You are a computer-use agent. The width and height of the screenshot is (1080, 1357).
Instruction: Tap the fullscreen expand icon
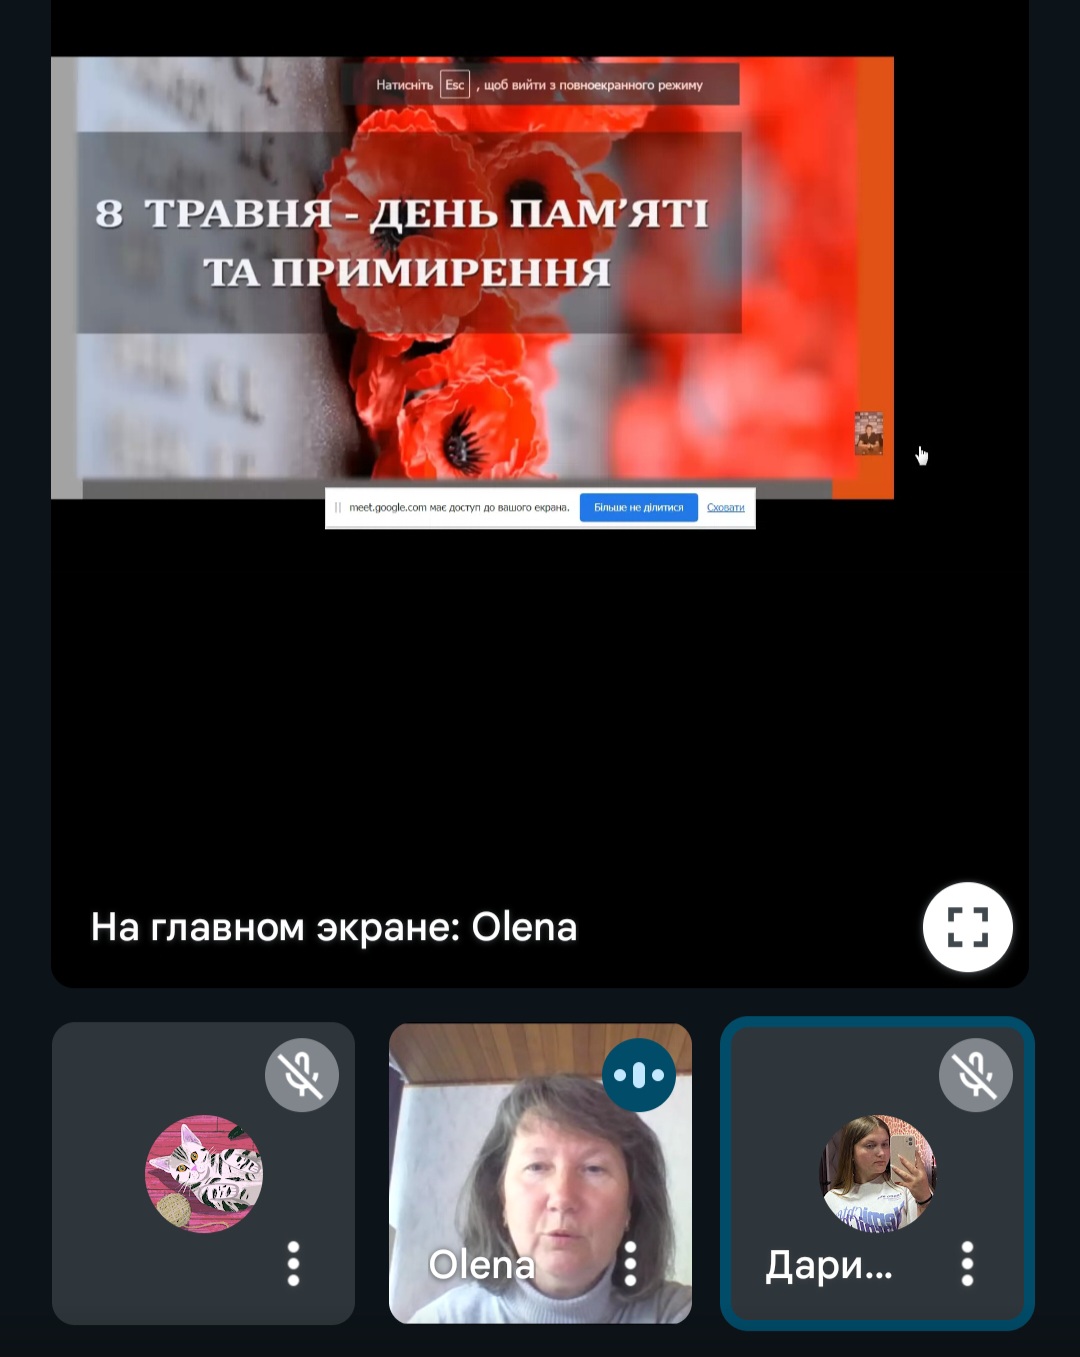pyautogui.click(x=967, y=927)
